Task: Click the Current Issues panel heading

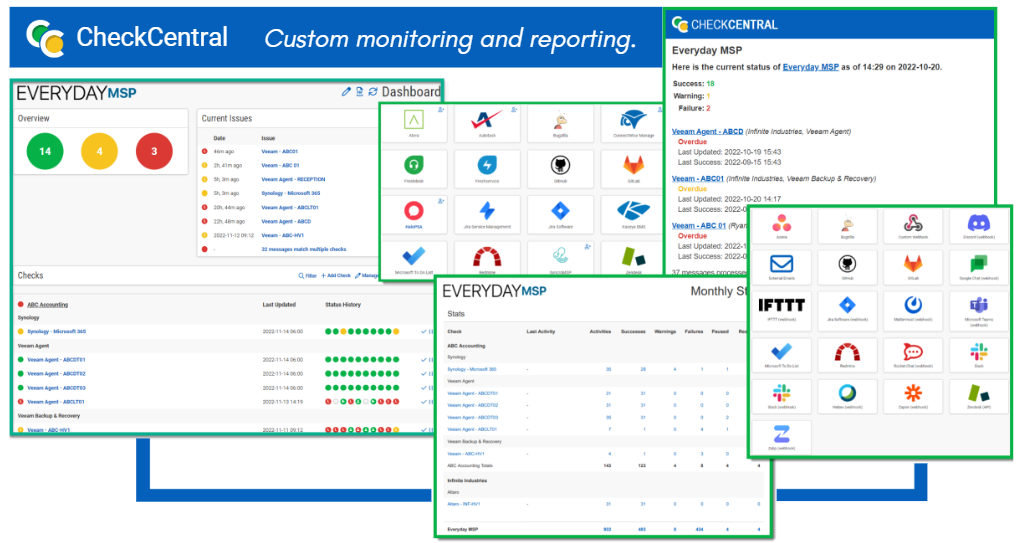Action: [227, 118]
